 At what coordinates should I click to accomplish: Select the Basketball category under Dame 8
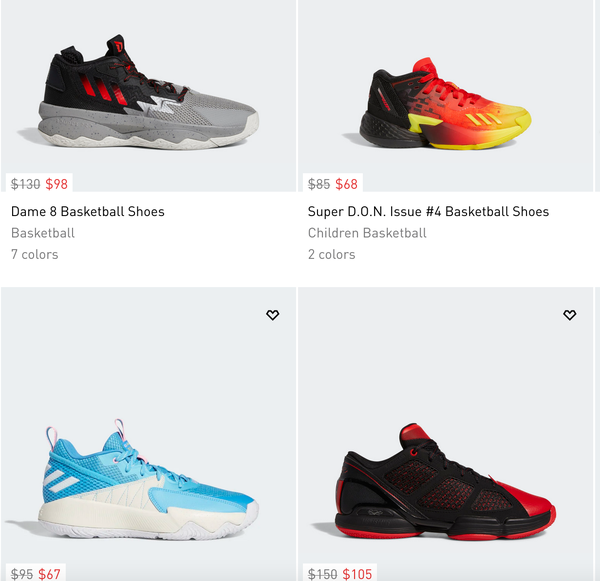(43, 233)
